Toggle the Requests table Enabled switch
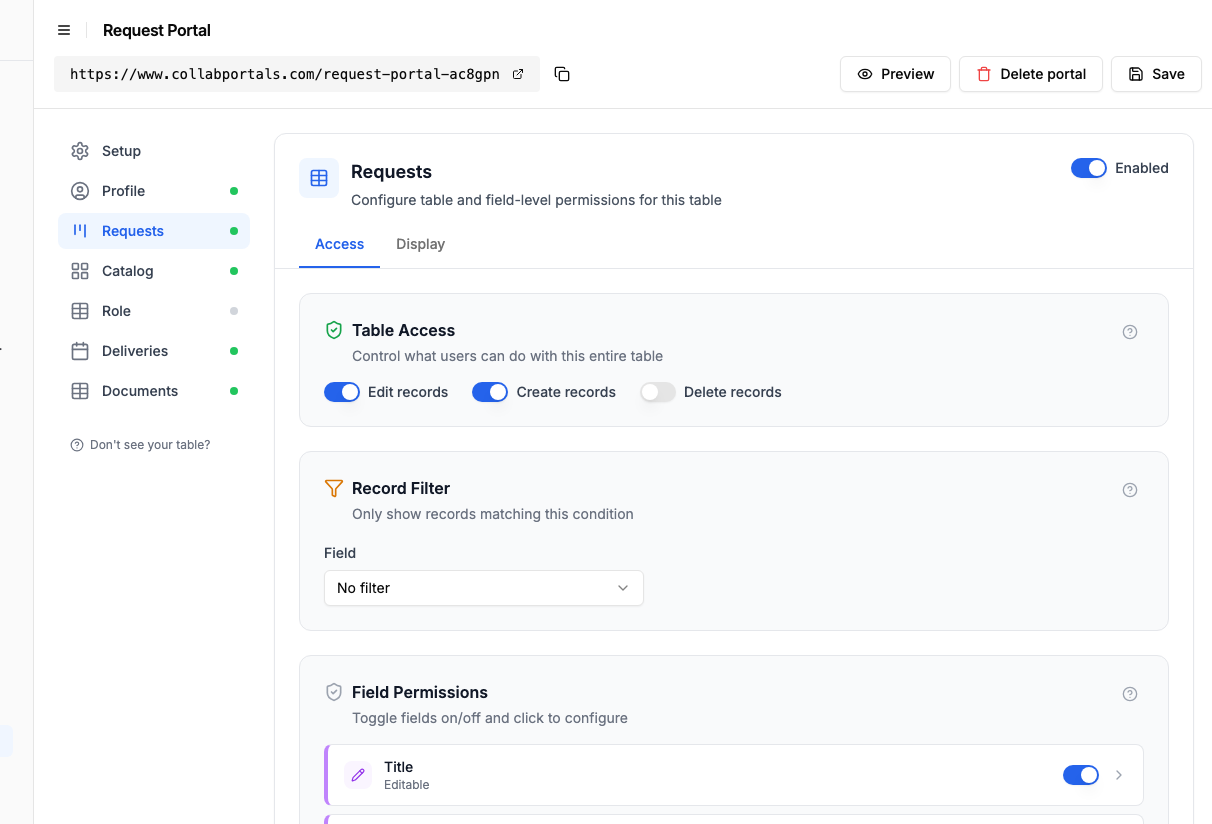Viewport: 1212px width, 824px height. pos(1089,168)
